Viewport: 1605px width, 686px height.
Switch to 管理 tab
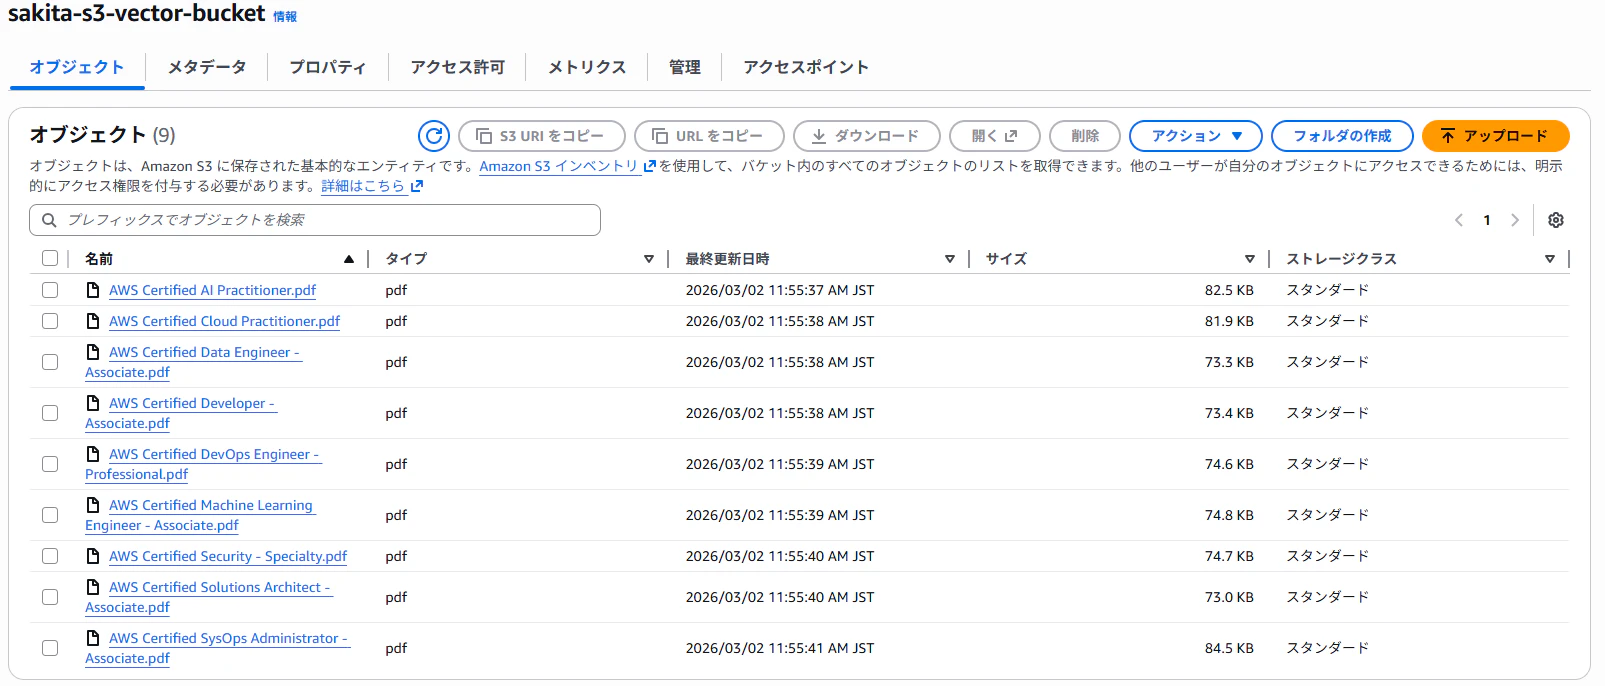pos(685,67)
